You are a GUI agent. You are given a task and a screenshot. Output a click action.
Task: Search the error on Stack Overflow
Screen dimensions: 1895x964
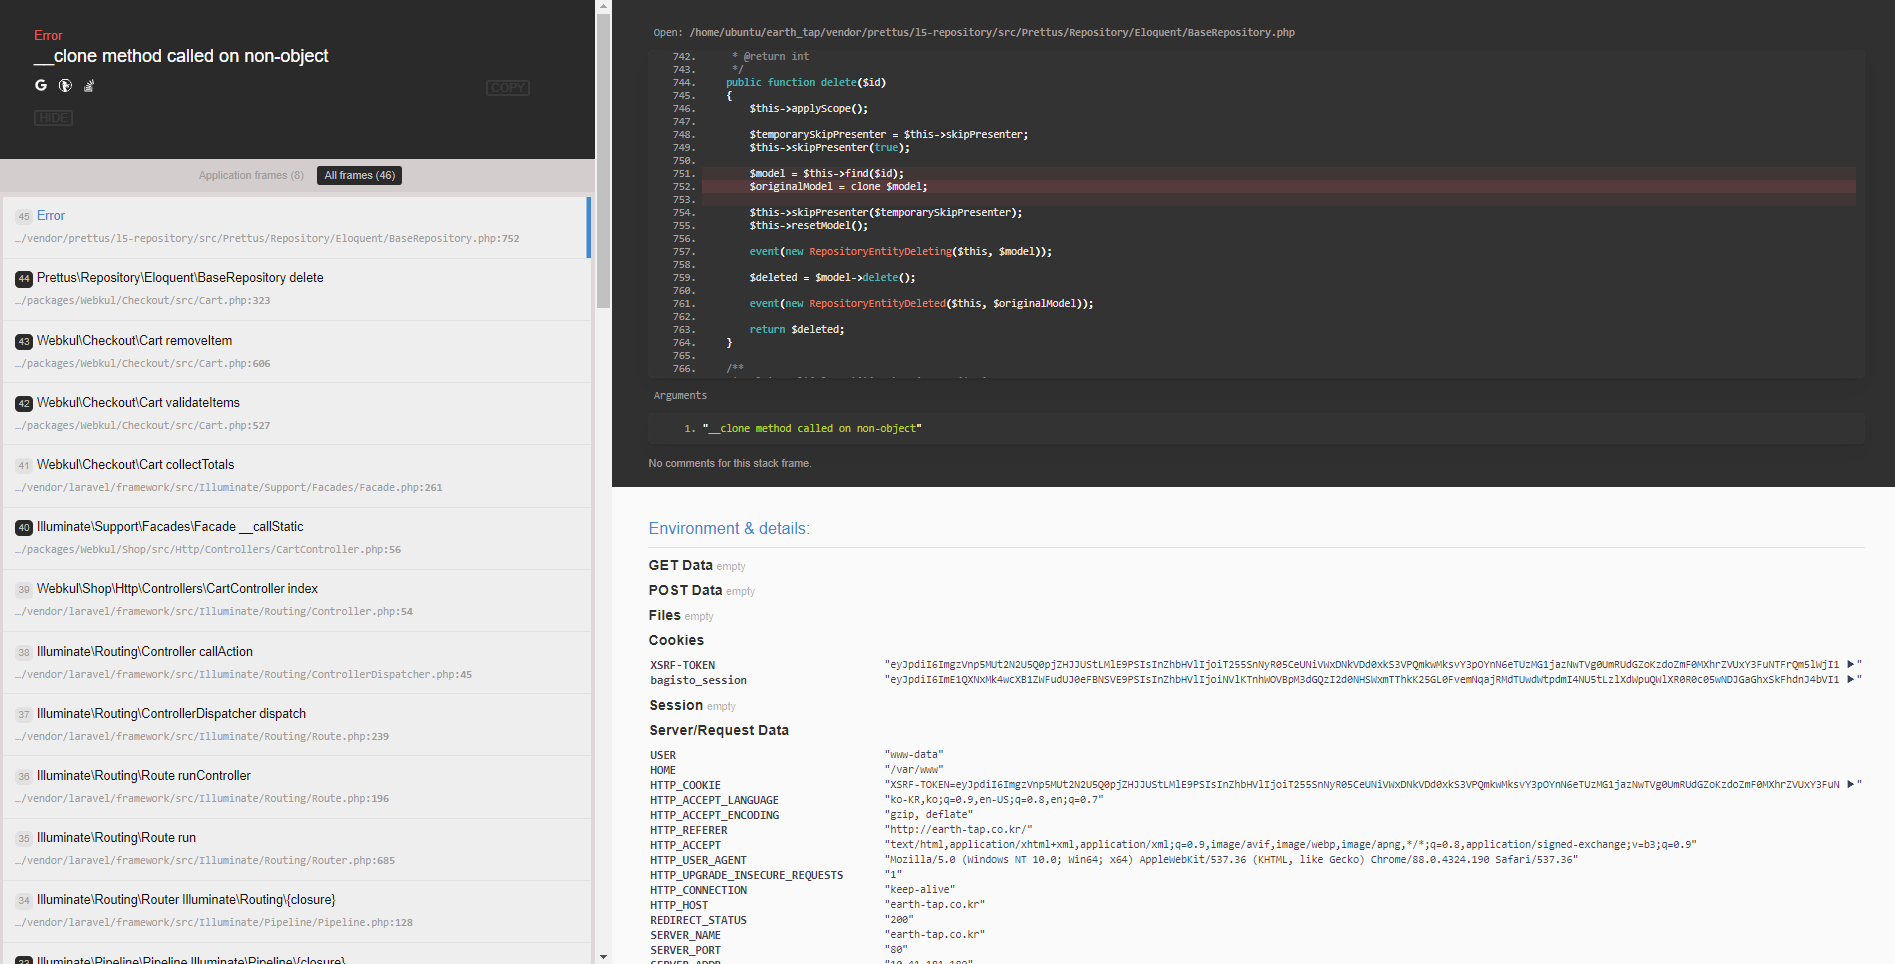(x=89, y=86)
